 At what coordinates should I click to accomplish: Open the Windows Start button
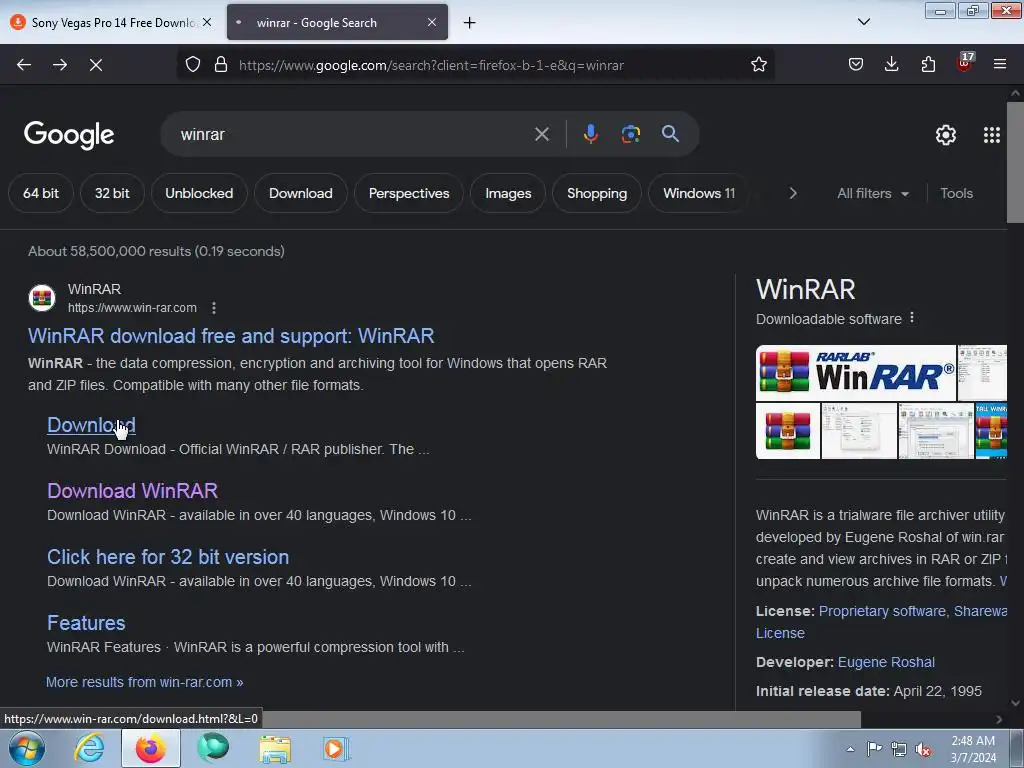click(x=25, y=748)
